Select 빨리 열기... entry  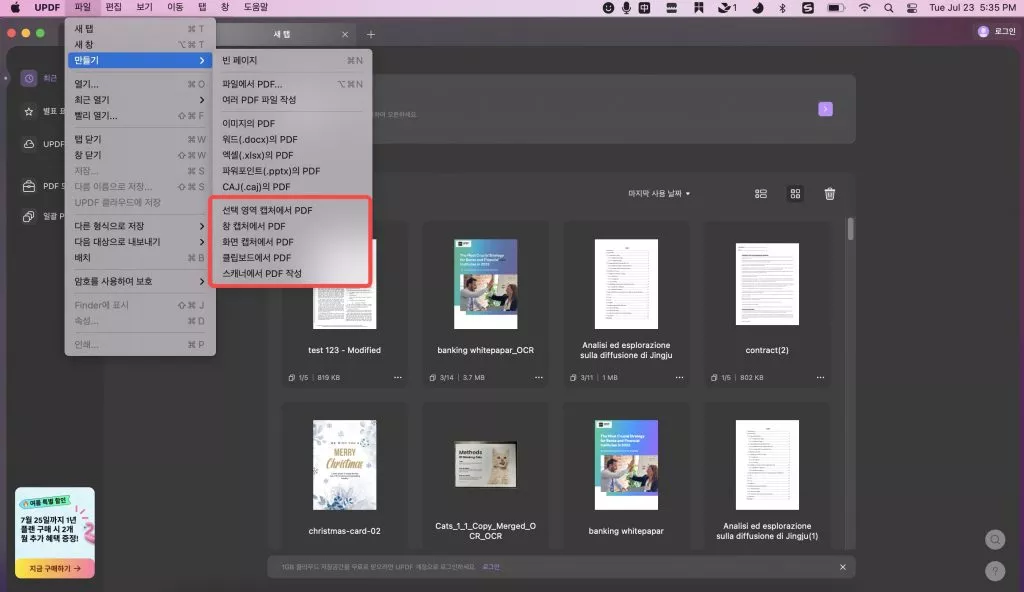pyautogui.click(x=140, y=116)
